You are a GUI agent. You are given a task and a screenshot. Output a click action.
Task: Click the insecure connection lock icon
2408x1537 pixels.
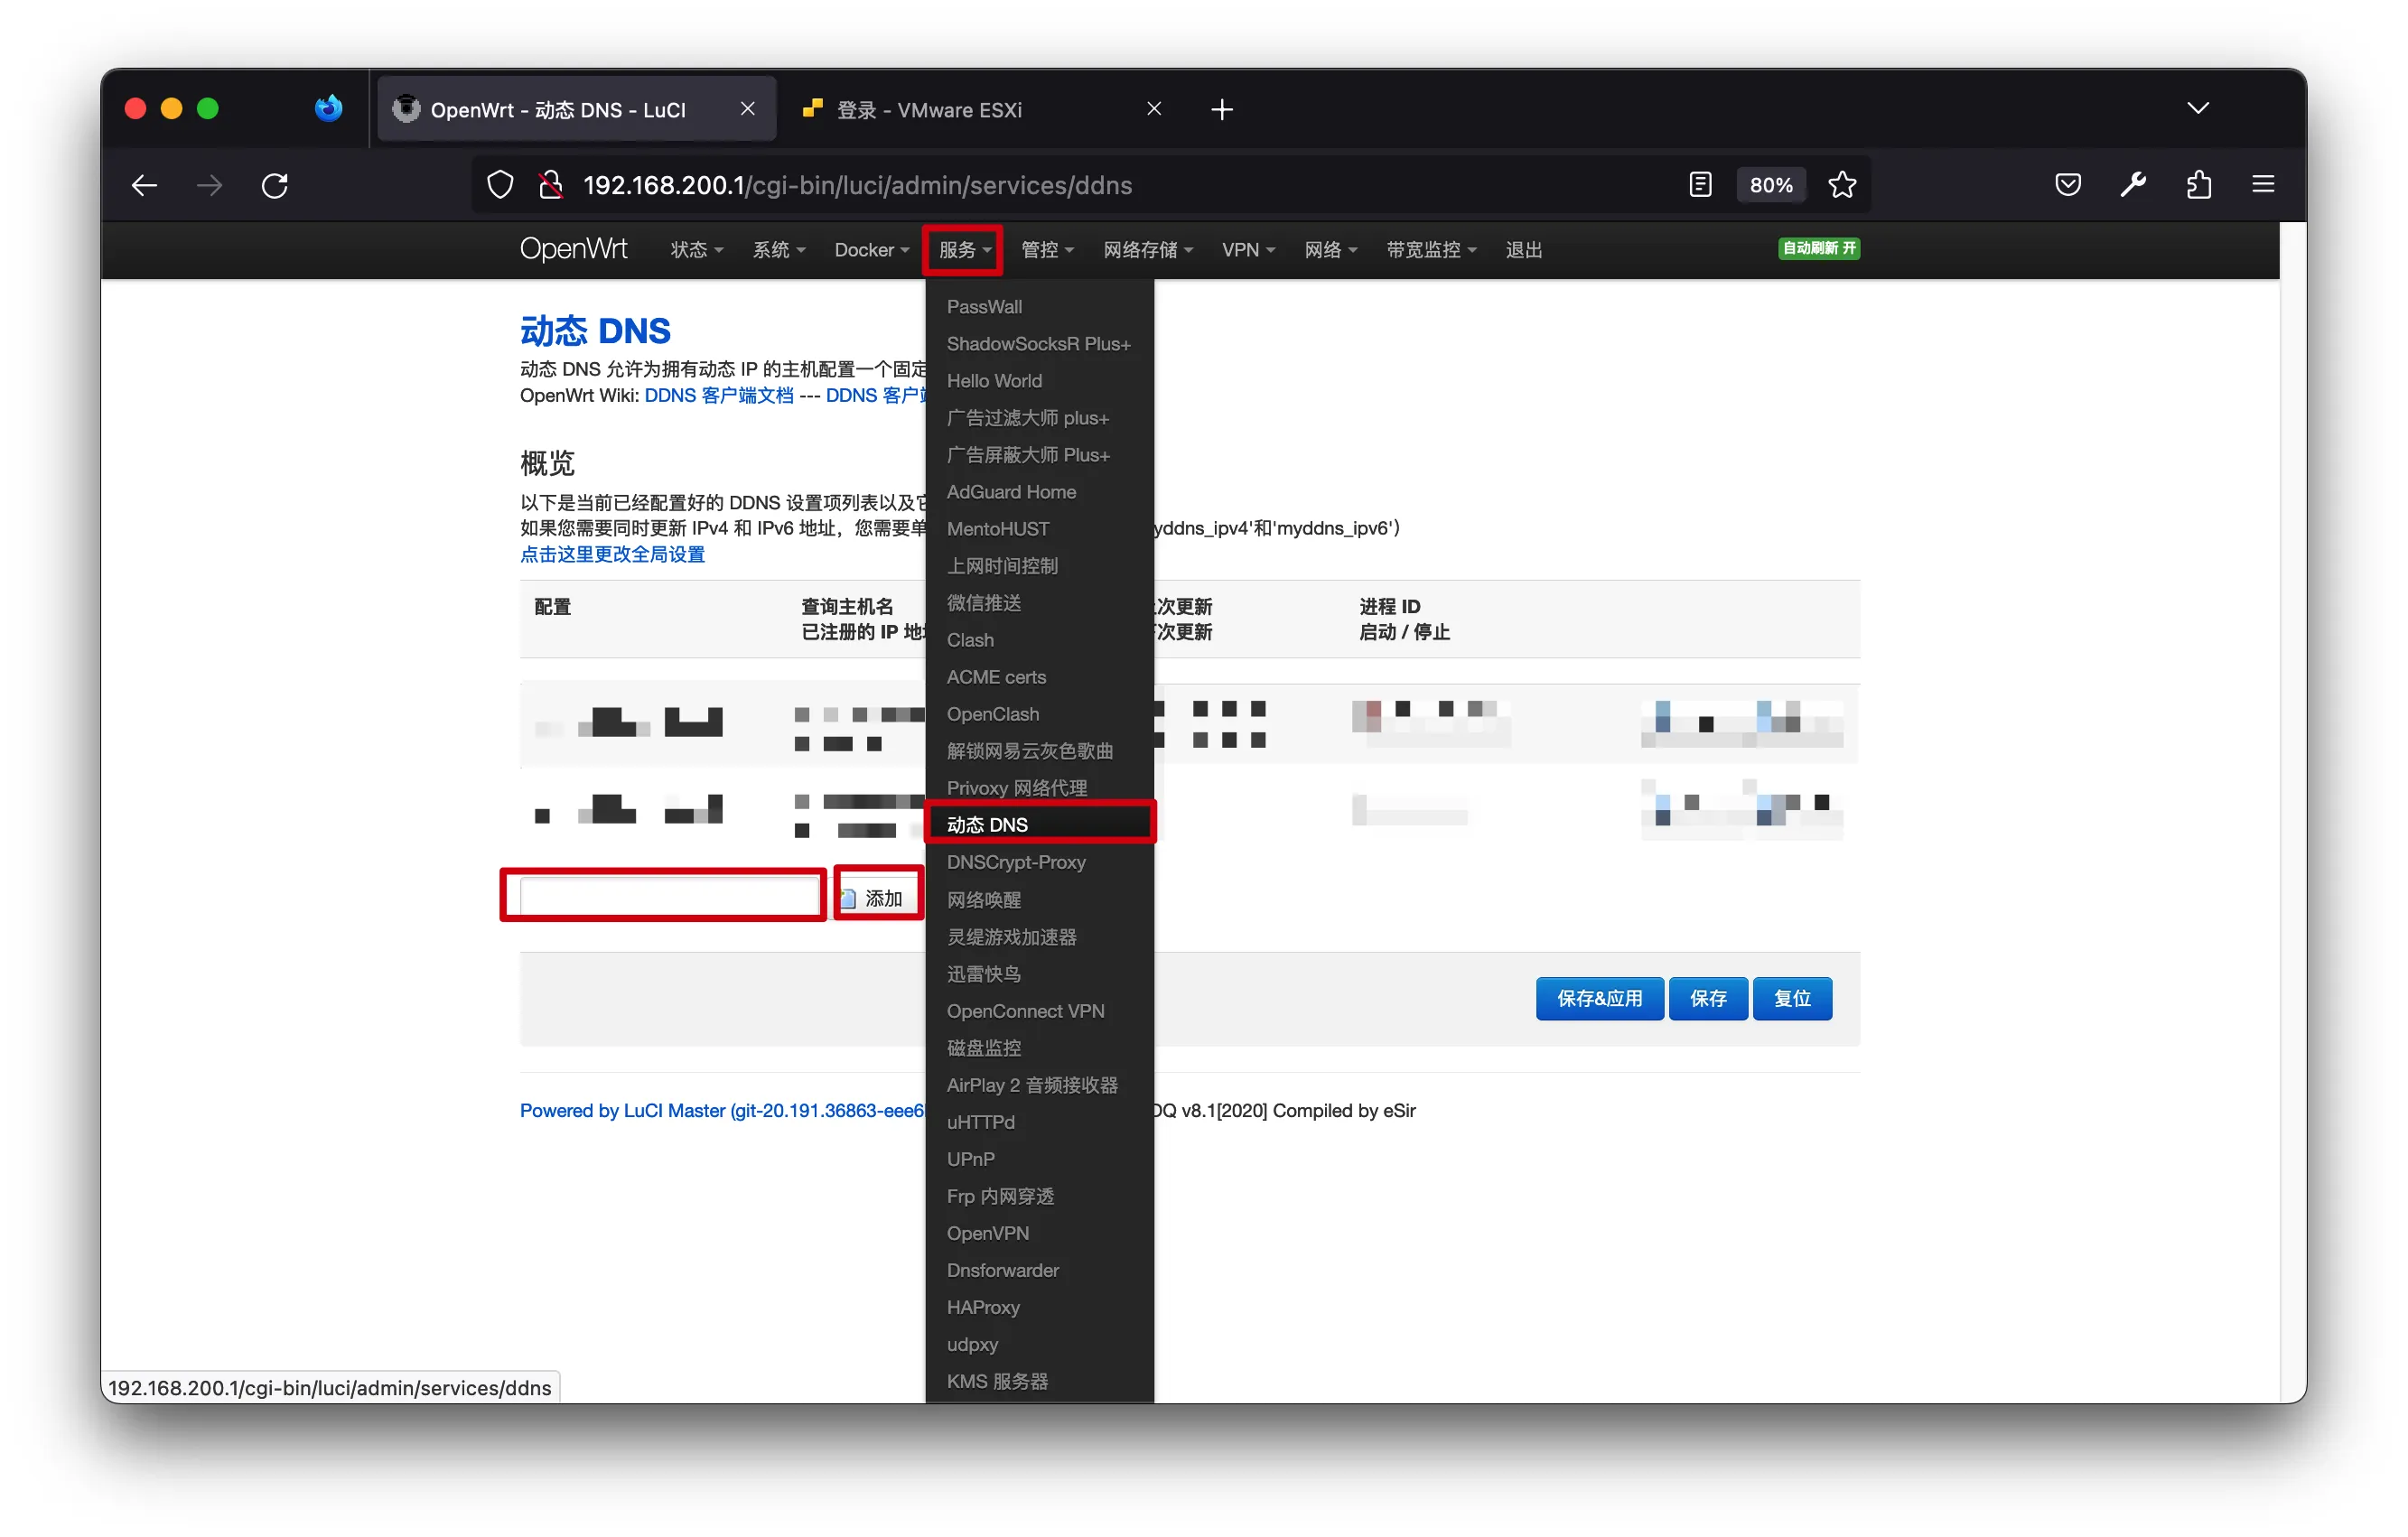550,186
